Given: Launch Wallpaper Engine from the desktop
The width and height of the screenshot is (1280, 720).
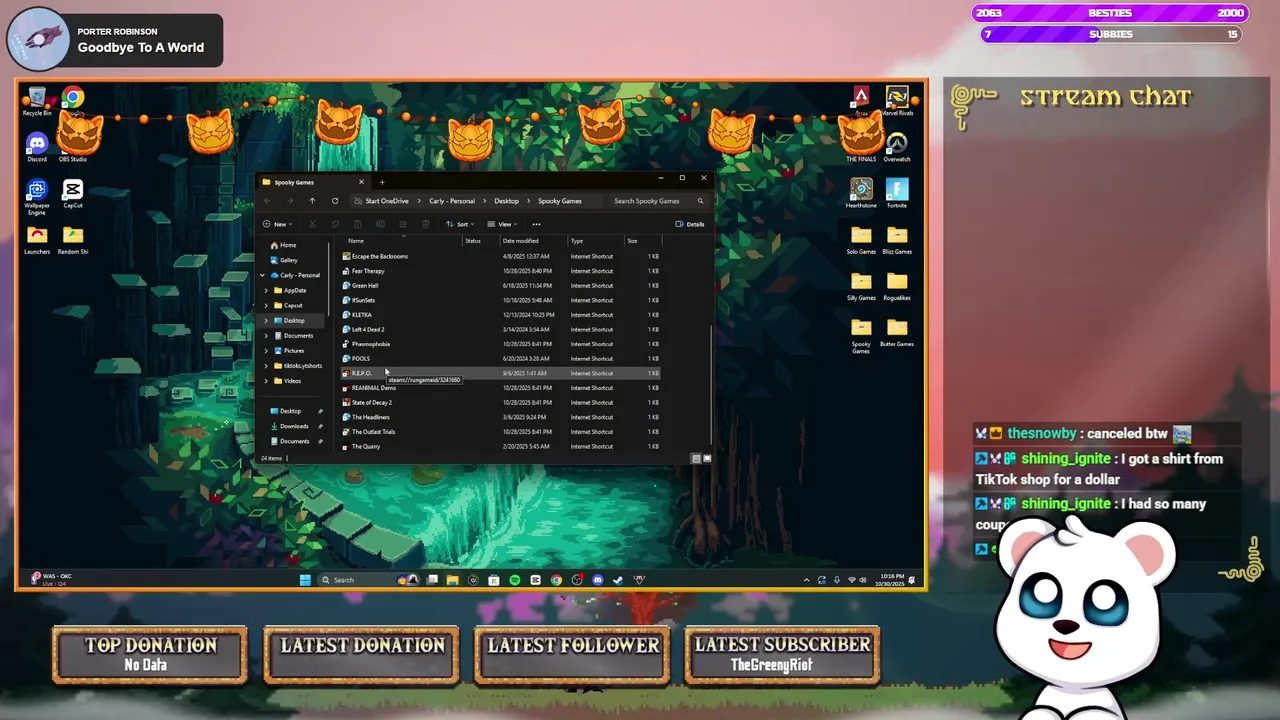Looking at the screenshot, I should coord(37,197).
